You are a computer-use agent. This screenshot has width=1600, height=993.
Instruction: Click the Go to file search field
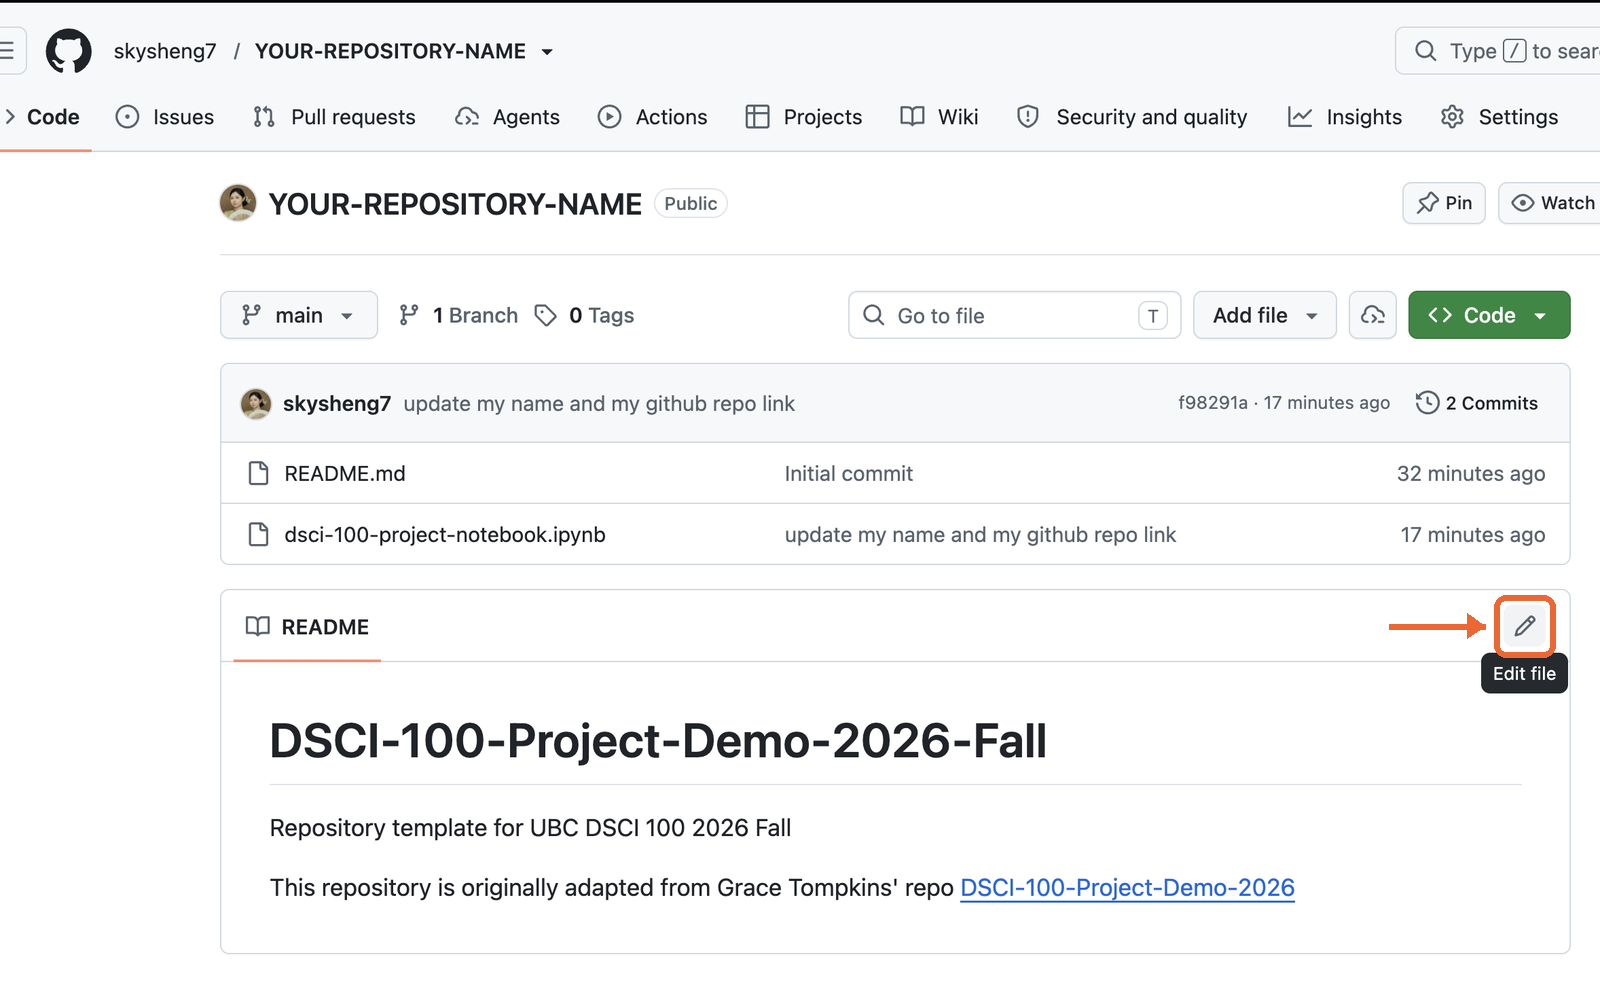click(1014, 315)
